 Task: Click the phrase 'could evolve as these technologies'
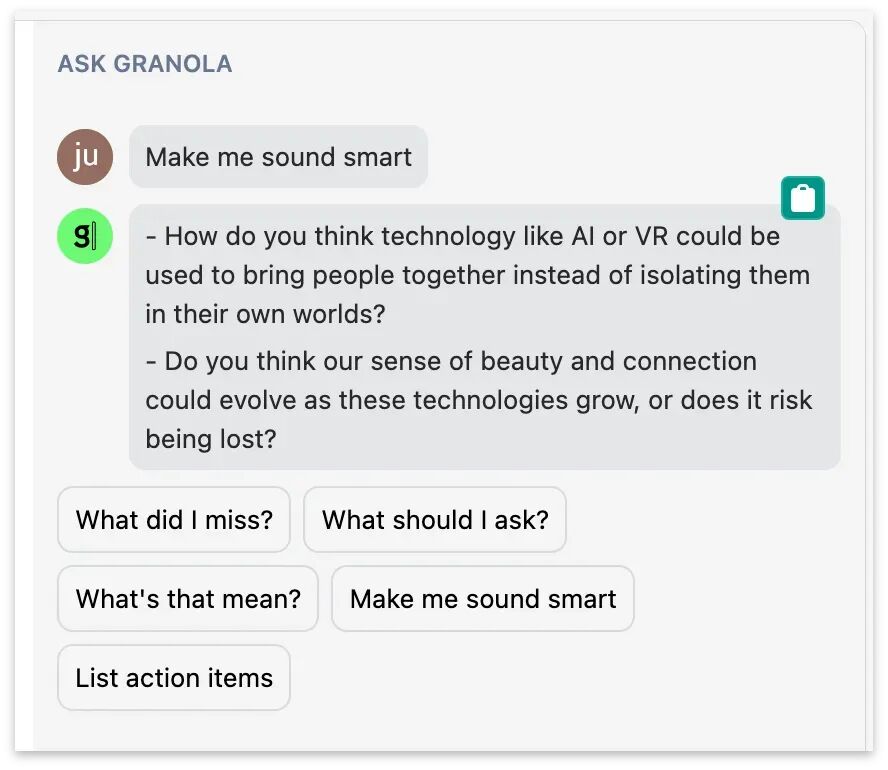click(x=356, y=401)
